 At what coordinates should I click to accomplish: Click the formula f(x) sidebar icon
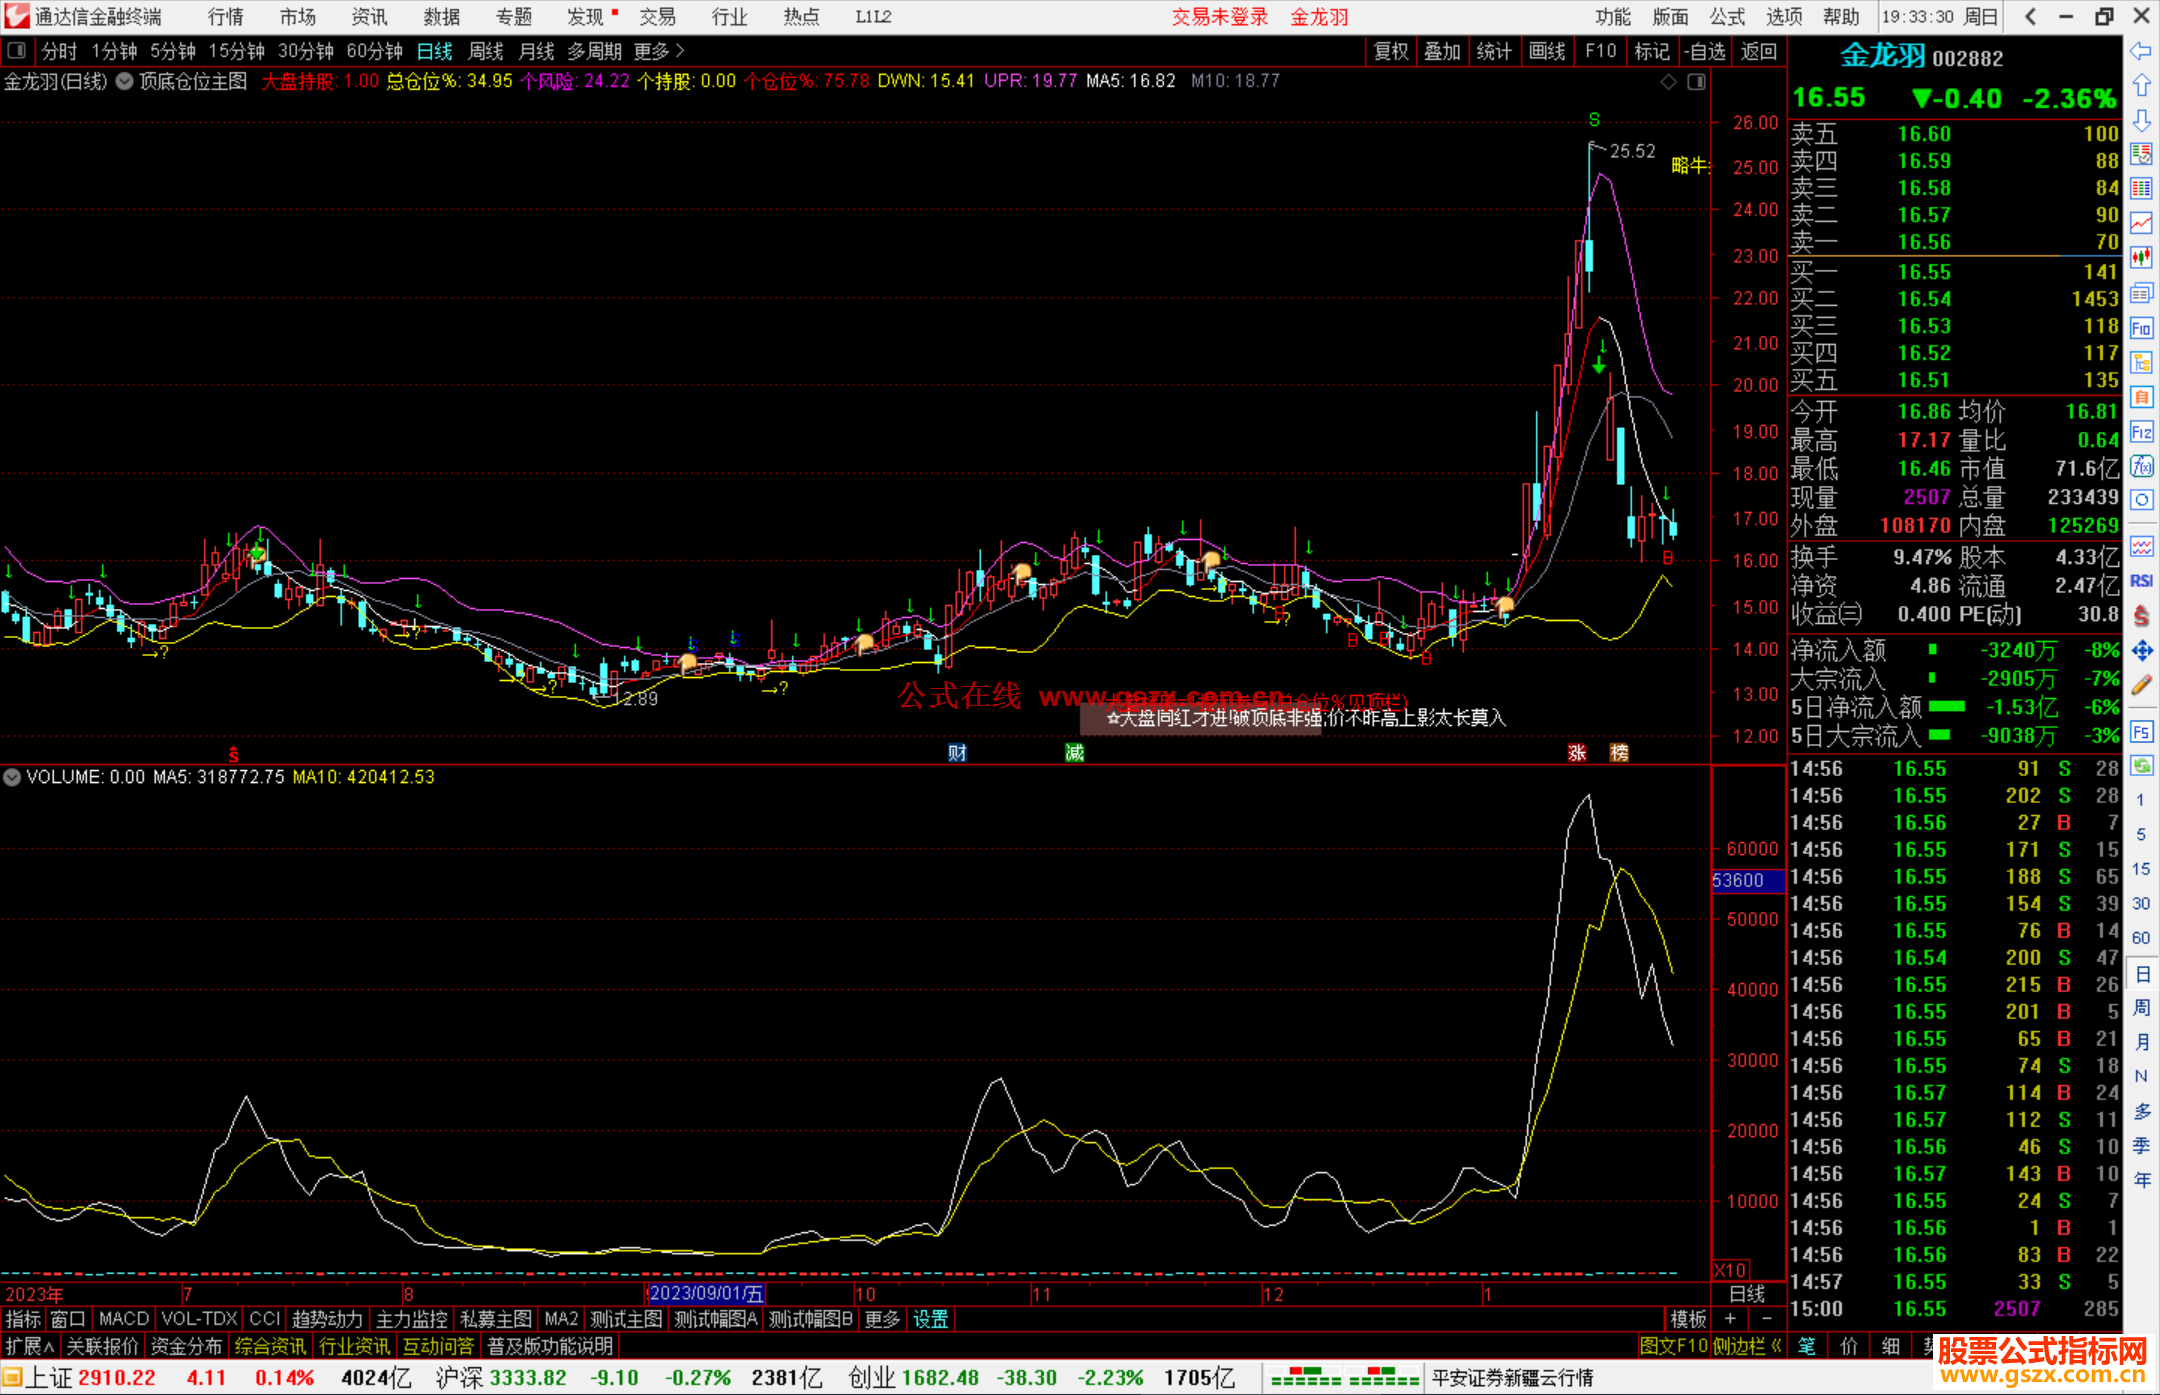coord(2141,466)
